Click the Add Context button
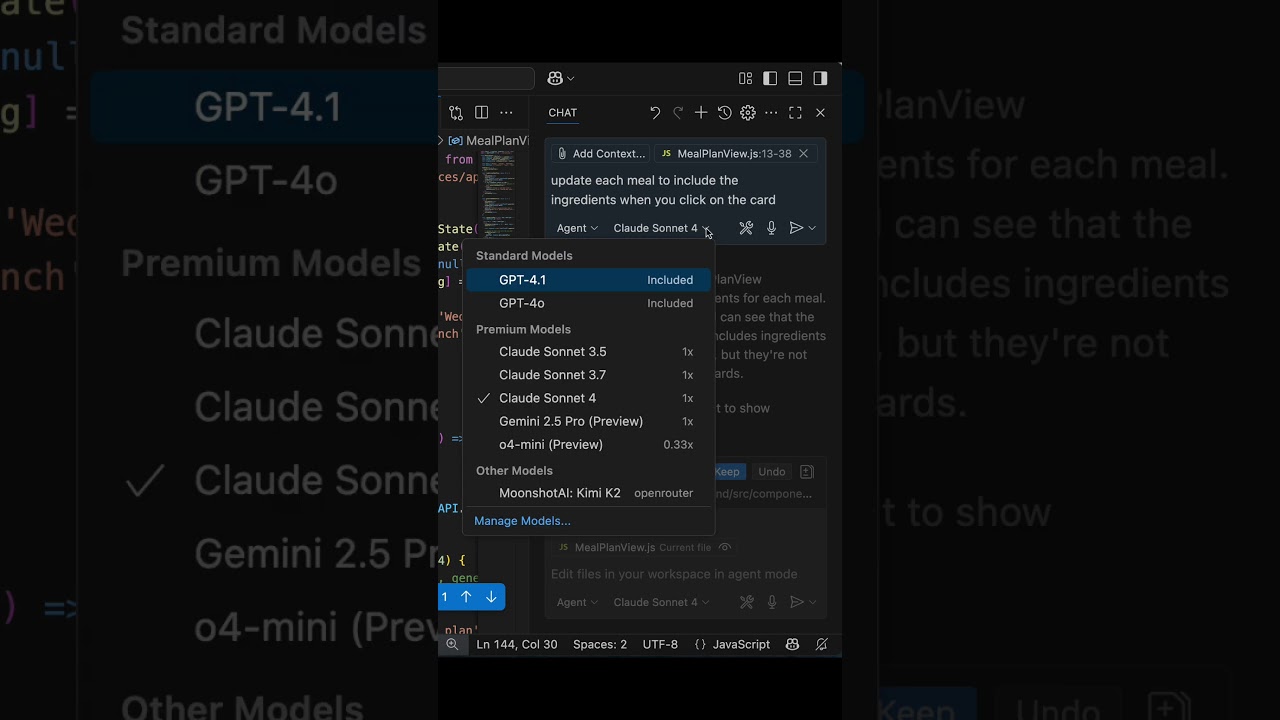Viewport: 1280px width, 720px height. pos(601,153)
